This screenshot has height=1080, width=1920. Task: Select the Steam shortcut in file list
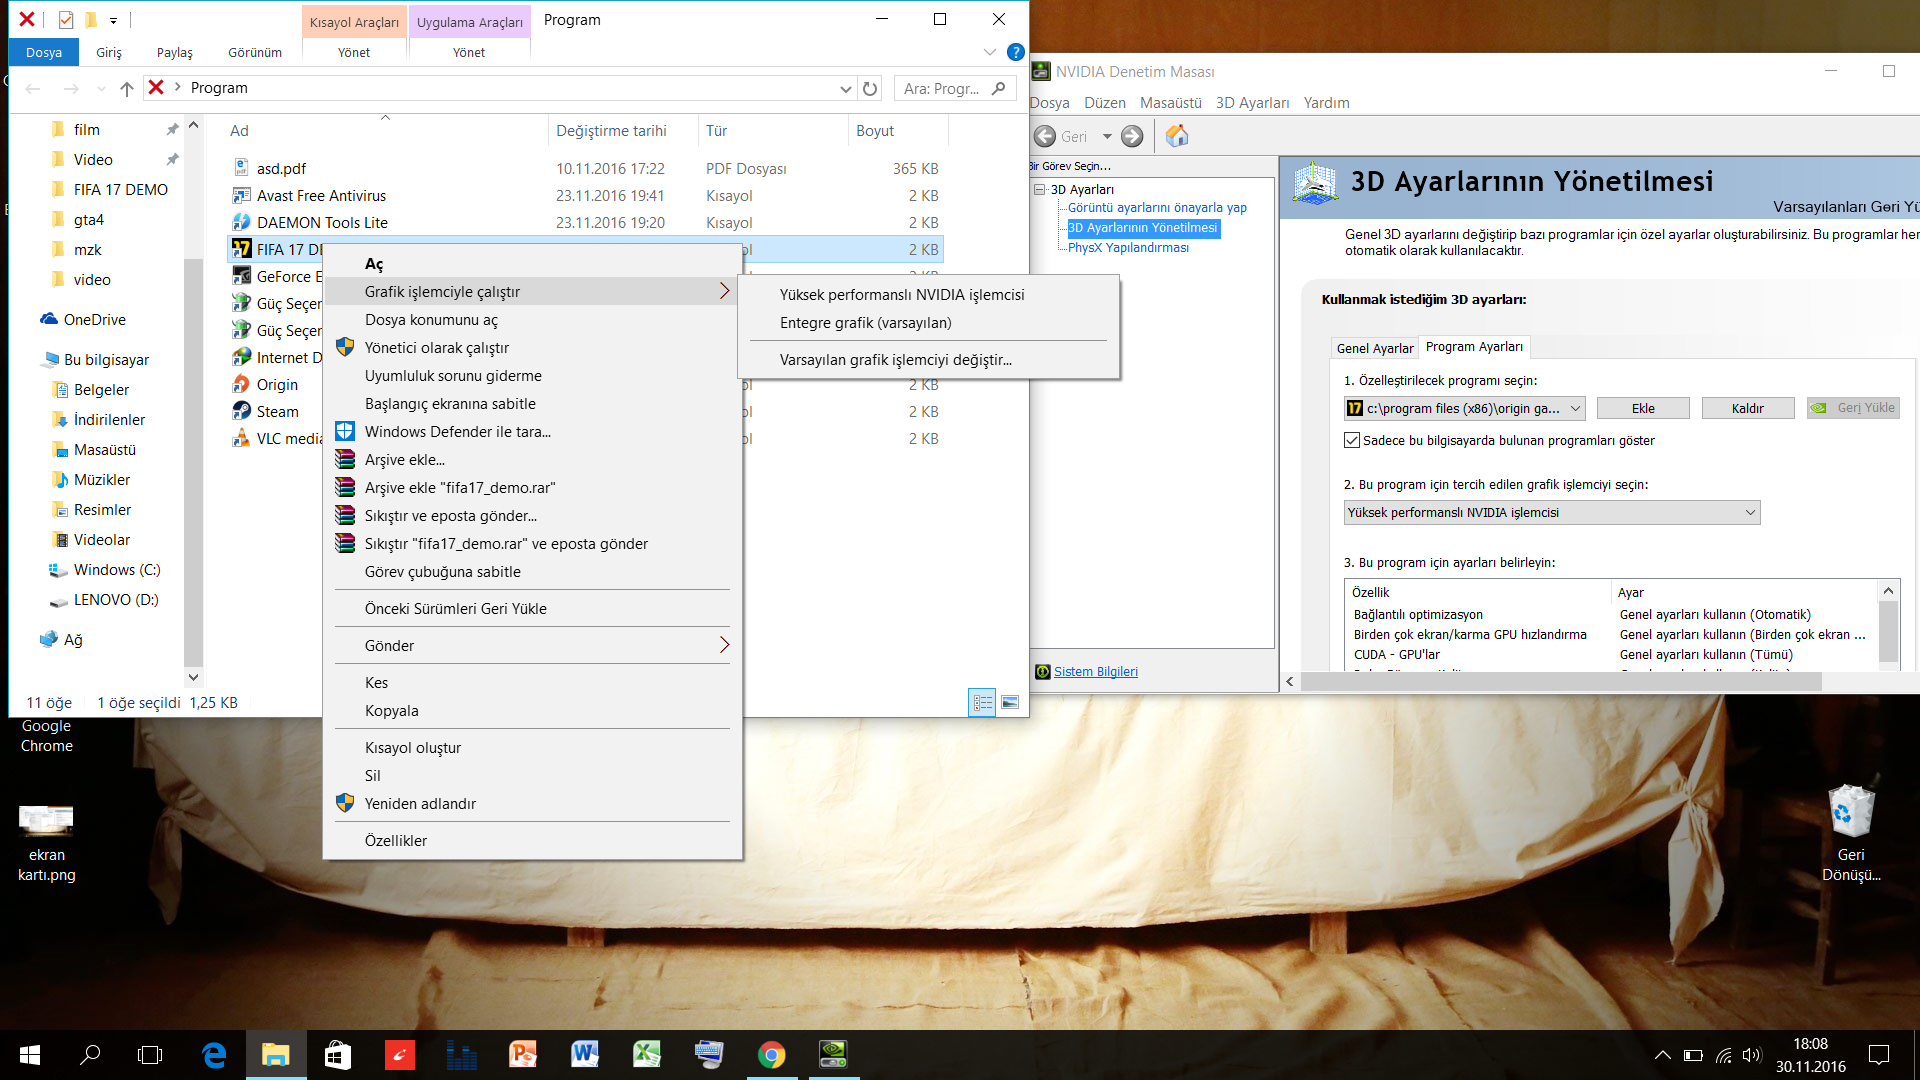coord(277,411)
